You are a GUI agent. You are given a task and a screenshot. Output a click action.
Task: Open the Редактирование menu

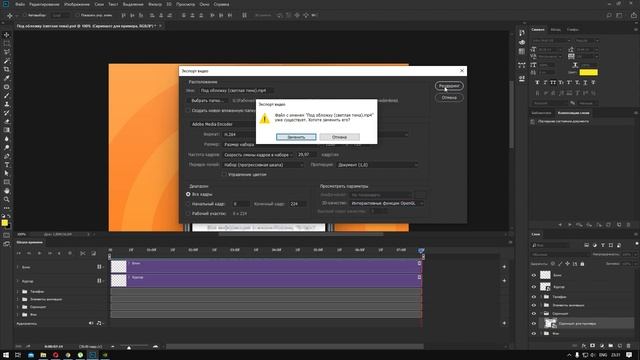[44, 4]
